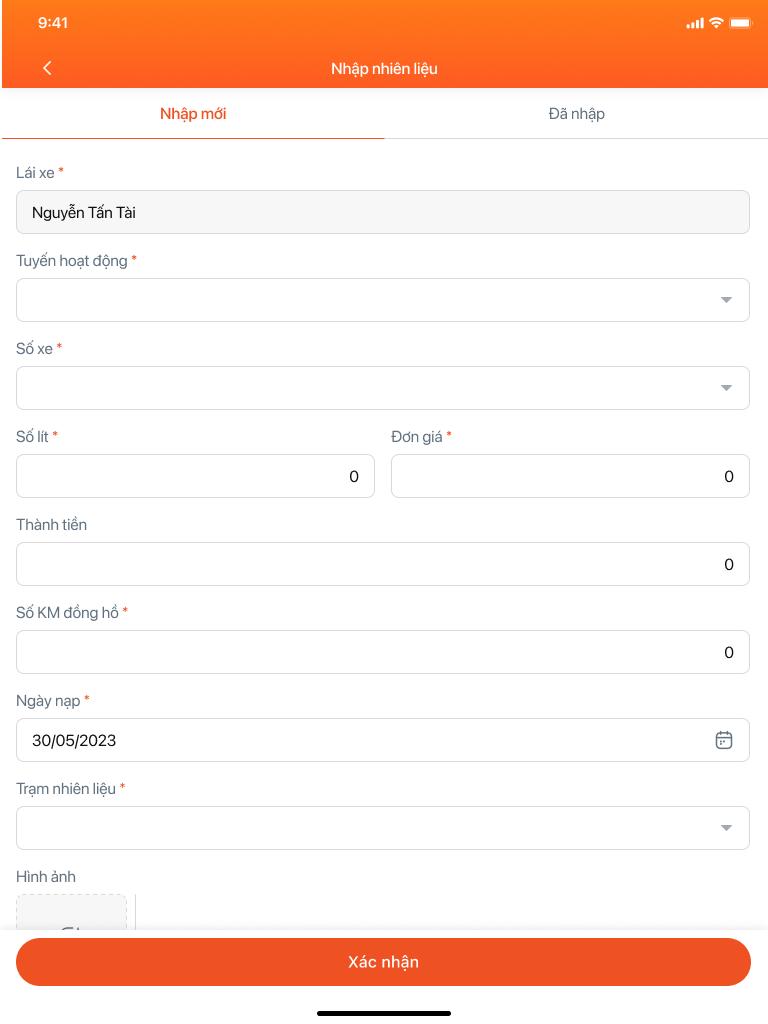Expand the Trạm nhiên liệu dropdown
768x1024 pixels.
click(383, 828)
